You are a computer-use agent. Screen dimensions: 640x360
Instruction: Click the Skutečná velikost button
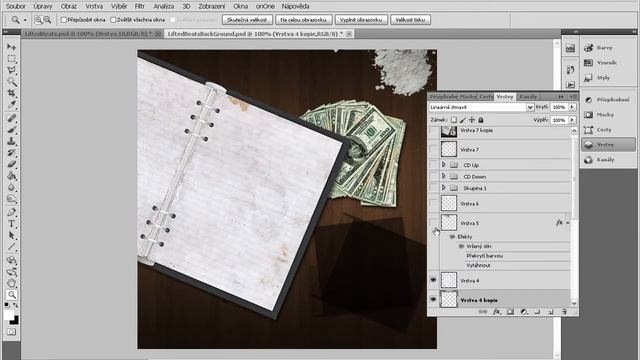247,20
